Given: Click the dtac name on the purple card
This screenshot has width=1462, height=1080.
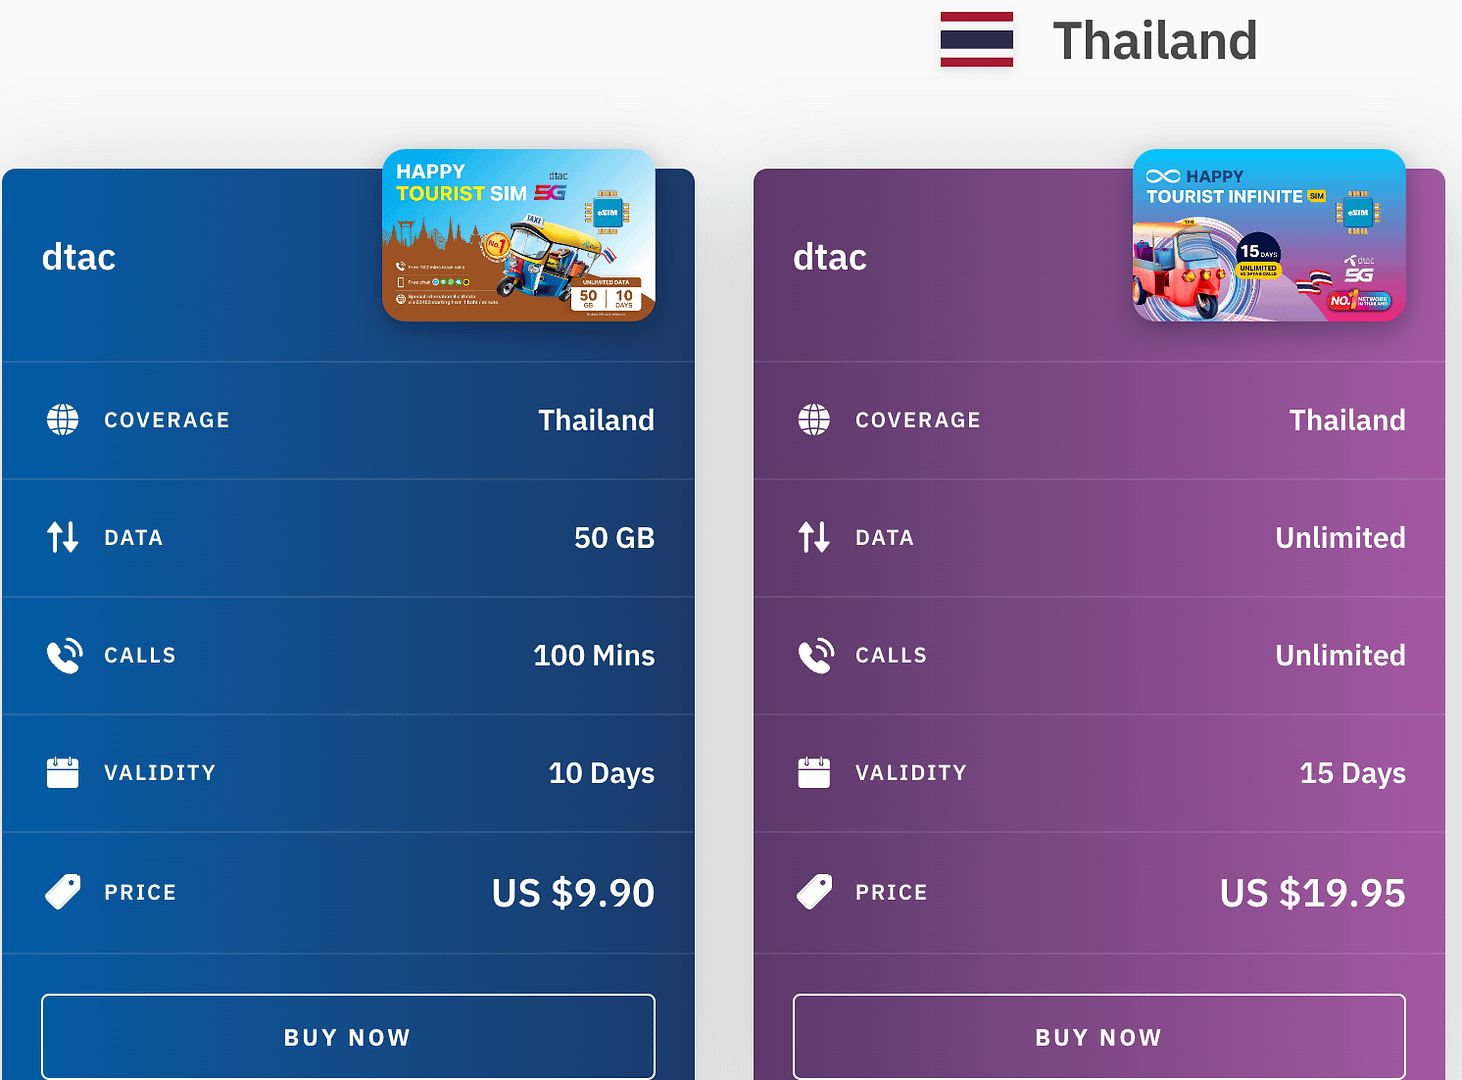Looking at the screenshot, I should click(x=830, y=258).
